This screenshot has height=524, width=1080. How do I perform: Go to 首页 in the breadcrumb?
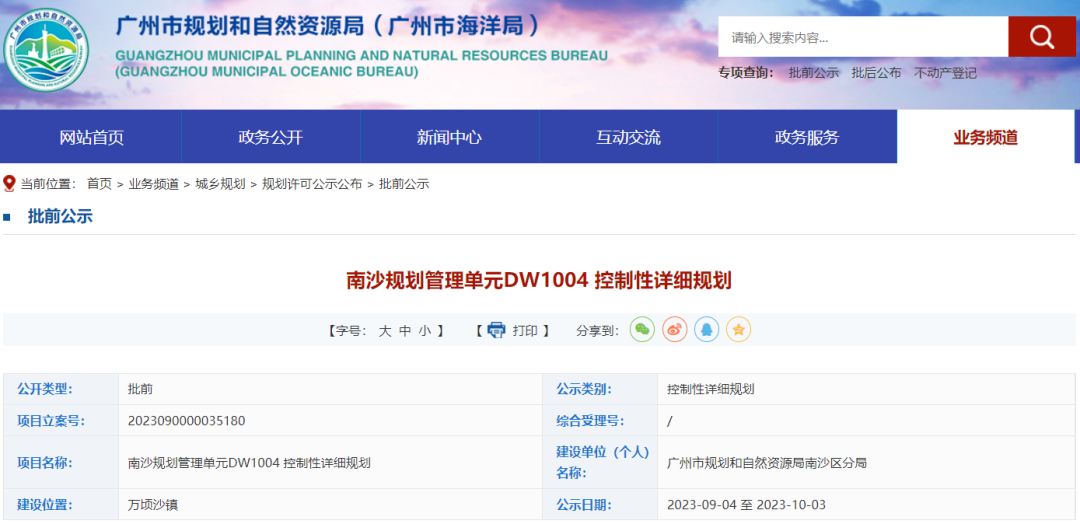click(99, 184)
